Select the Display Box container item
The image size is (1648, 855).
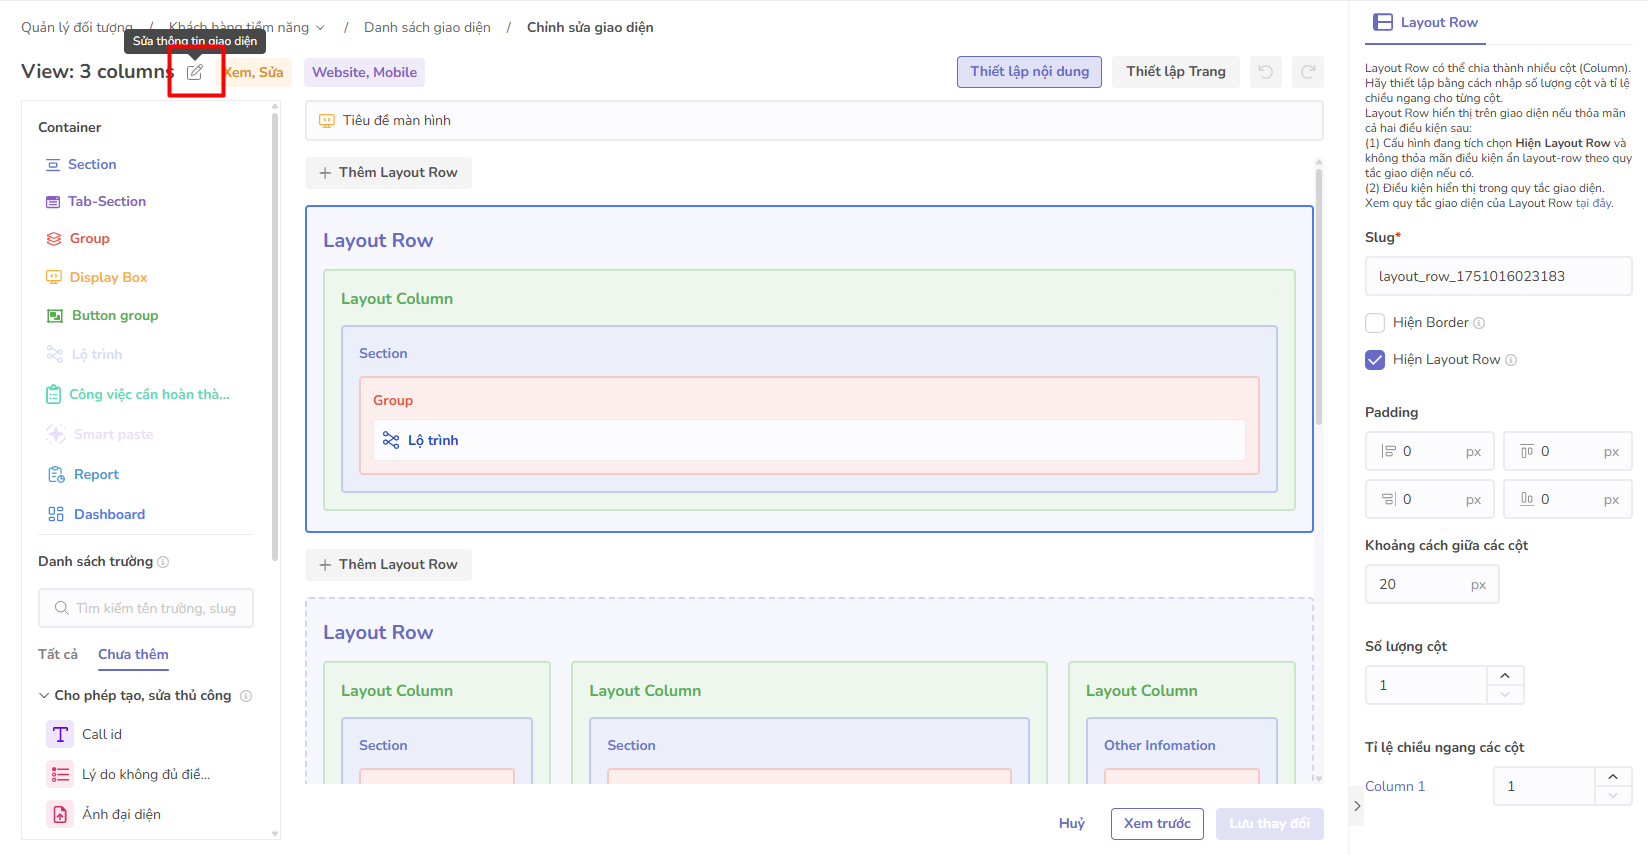[108, 277]
